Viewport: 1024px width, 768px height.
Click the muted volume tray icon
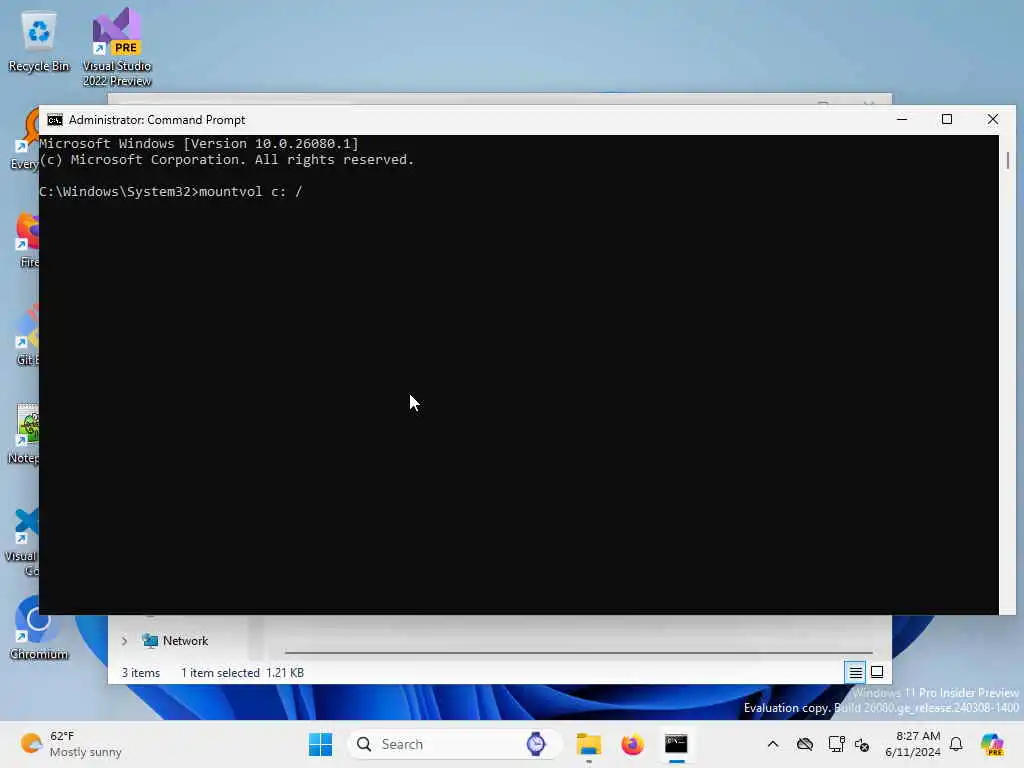pos(862,744)
